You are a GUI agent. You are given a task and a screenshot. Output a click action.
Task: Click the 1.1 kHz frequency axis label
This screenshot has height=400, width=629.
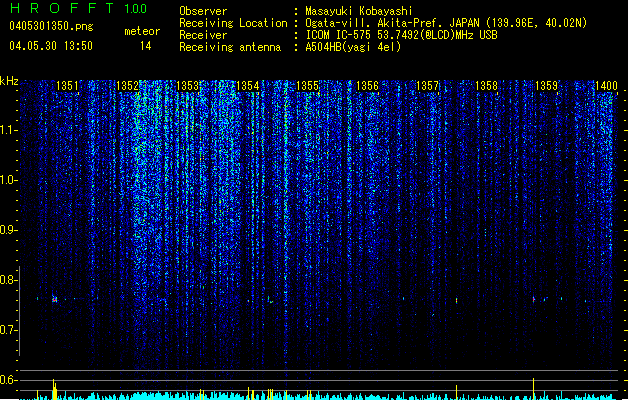pyautogui.click(x=8, y=130)
